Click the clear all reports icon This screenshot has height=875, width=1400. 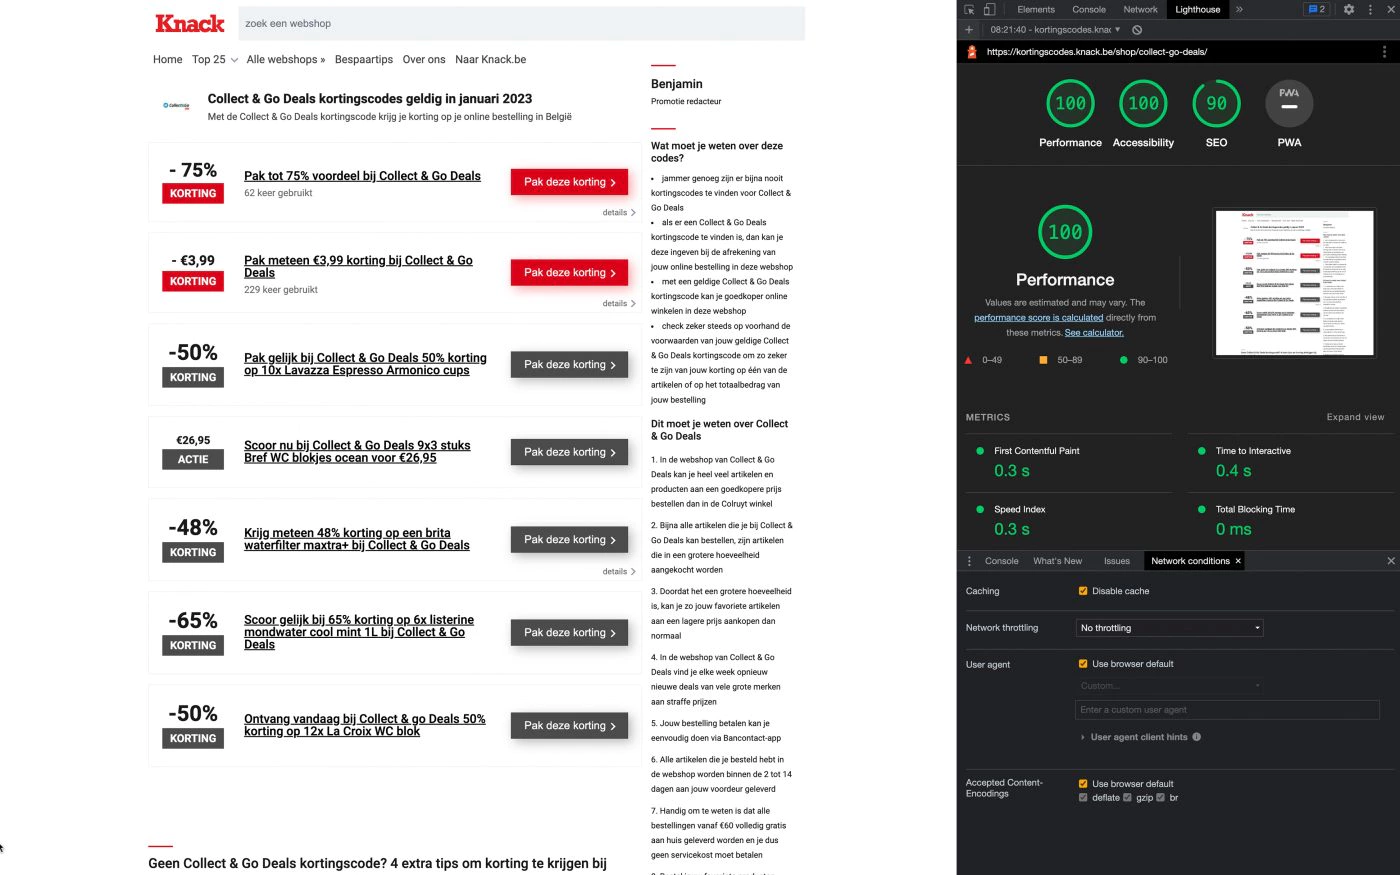click(x=1137, y=30)
